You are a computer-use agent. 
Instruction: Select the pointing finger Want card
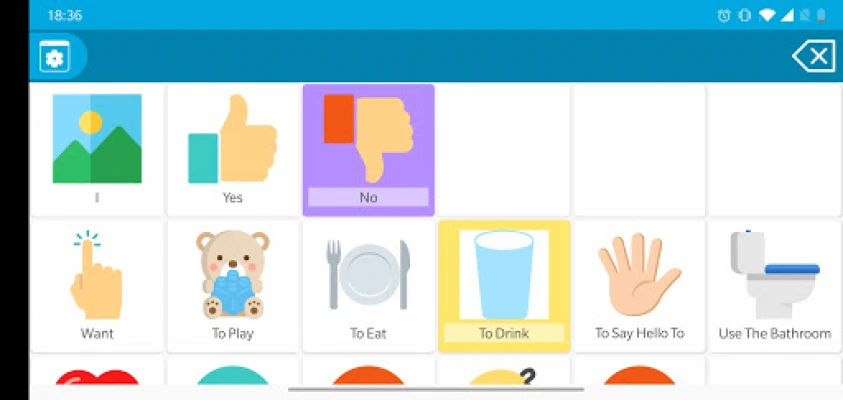97,286
